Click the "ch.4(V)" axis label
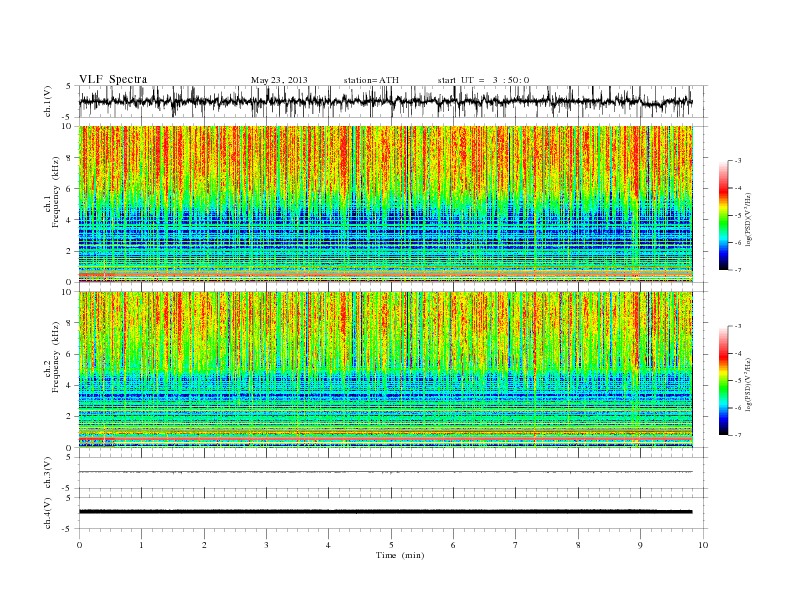This screenshot has width=792, height=612. (x=48, y=513)
